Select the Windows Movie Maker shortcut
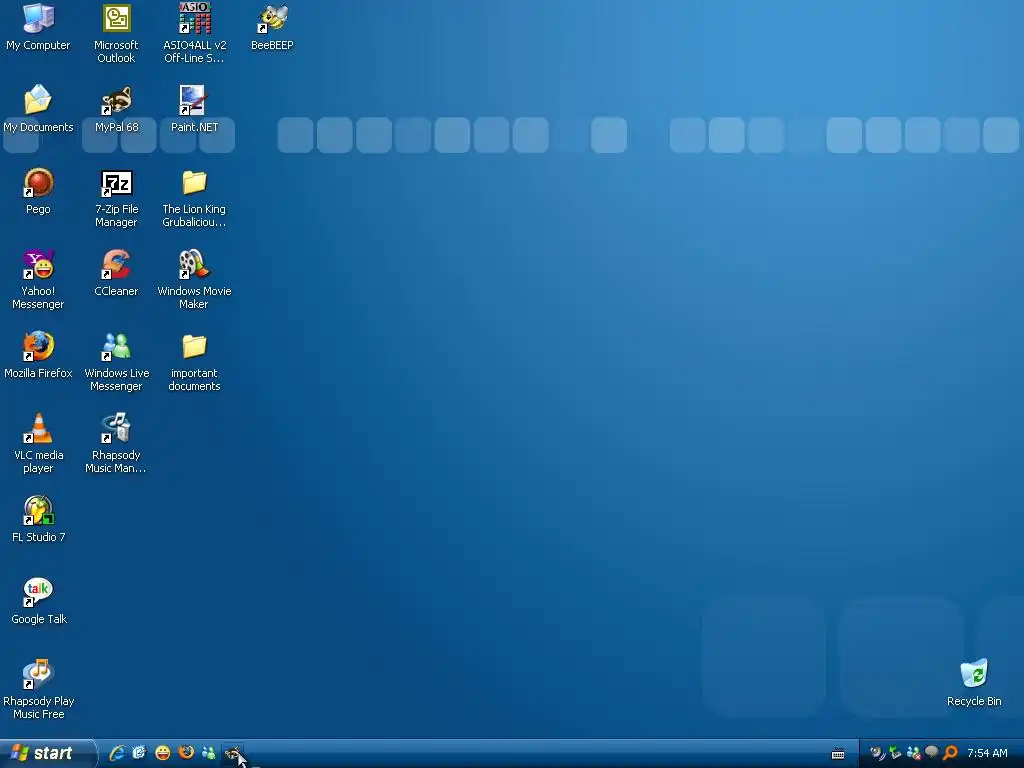 point(195,280)
